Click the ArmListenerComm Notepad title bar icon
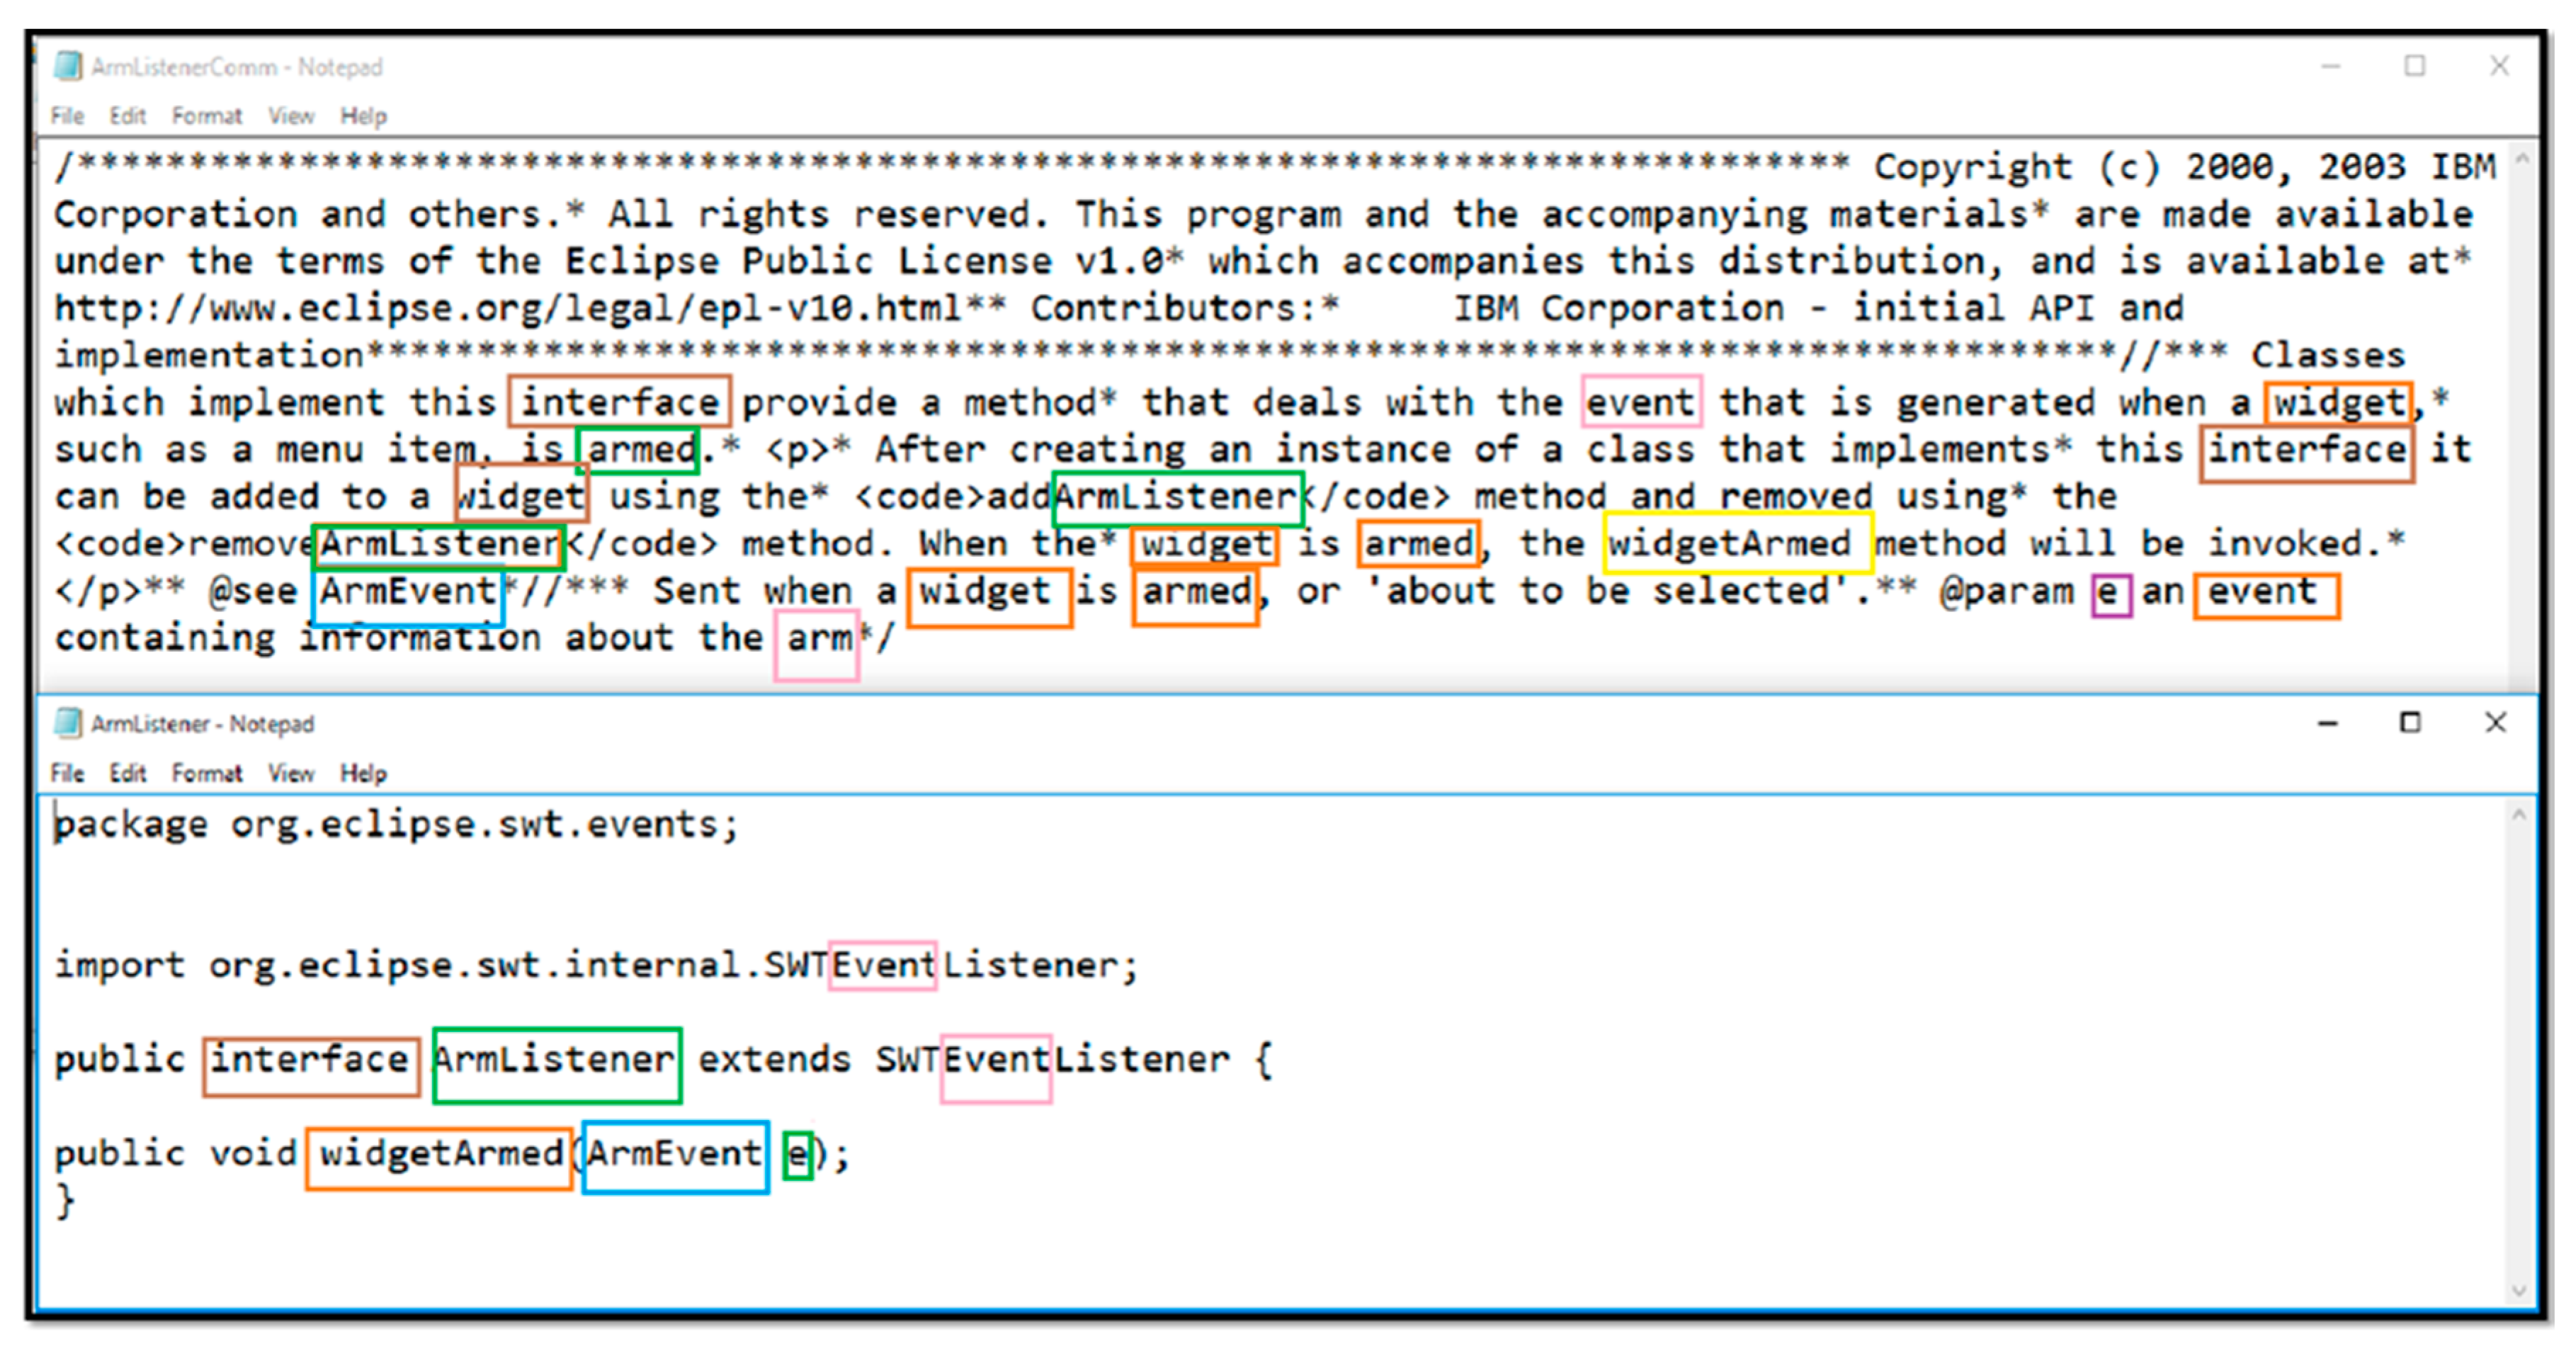Screen dimensions: 2576x1353 click(68, 66)
